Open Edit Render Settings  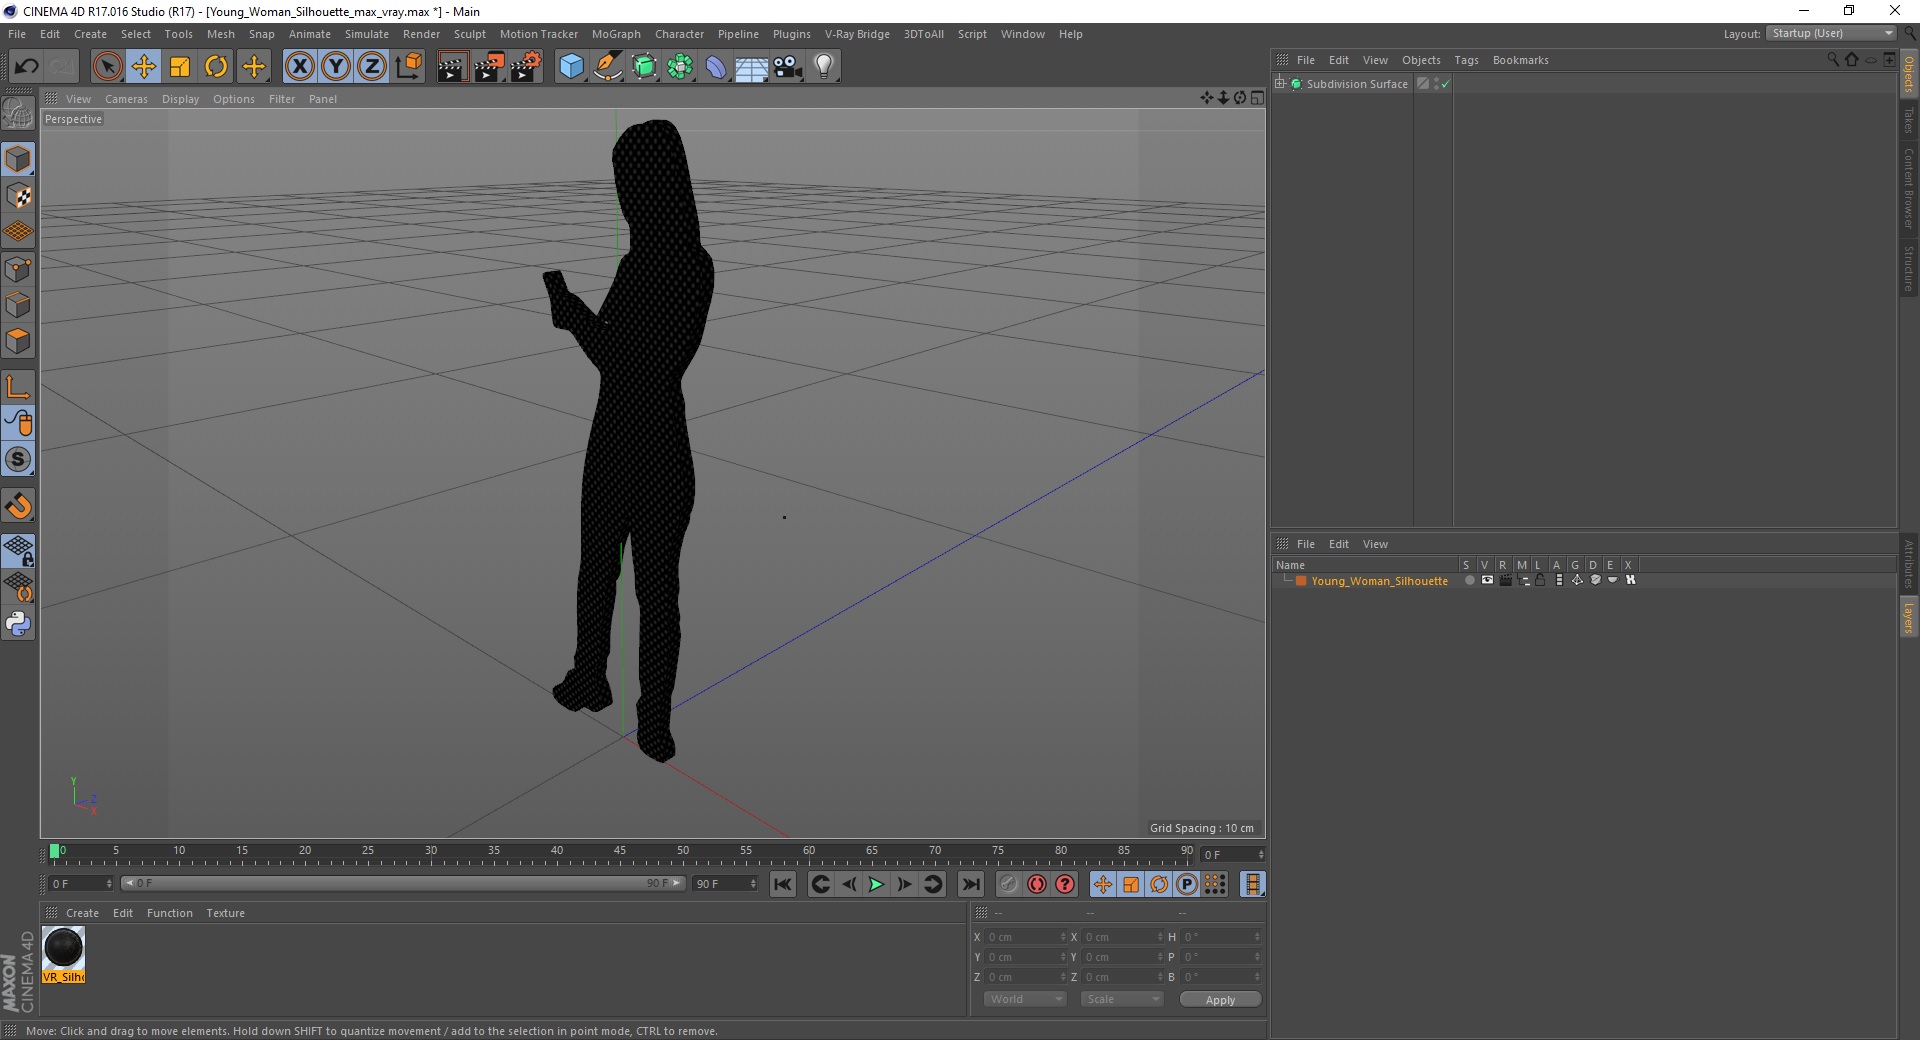(526, 67)
